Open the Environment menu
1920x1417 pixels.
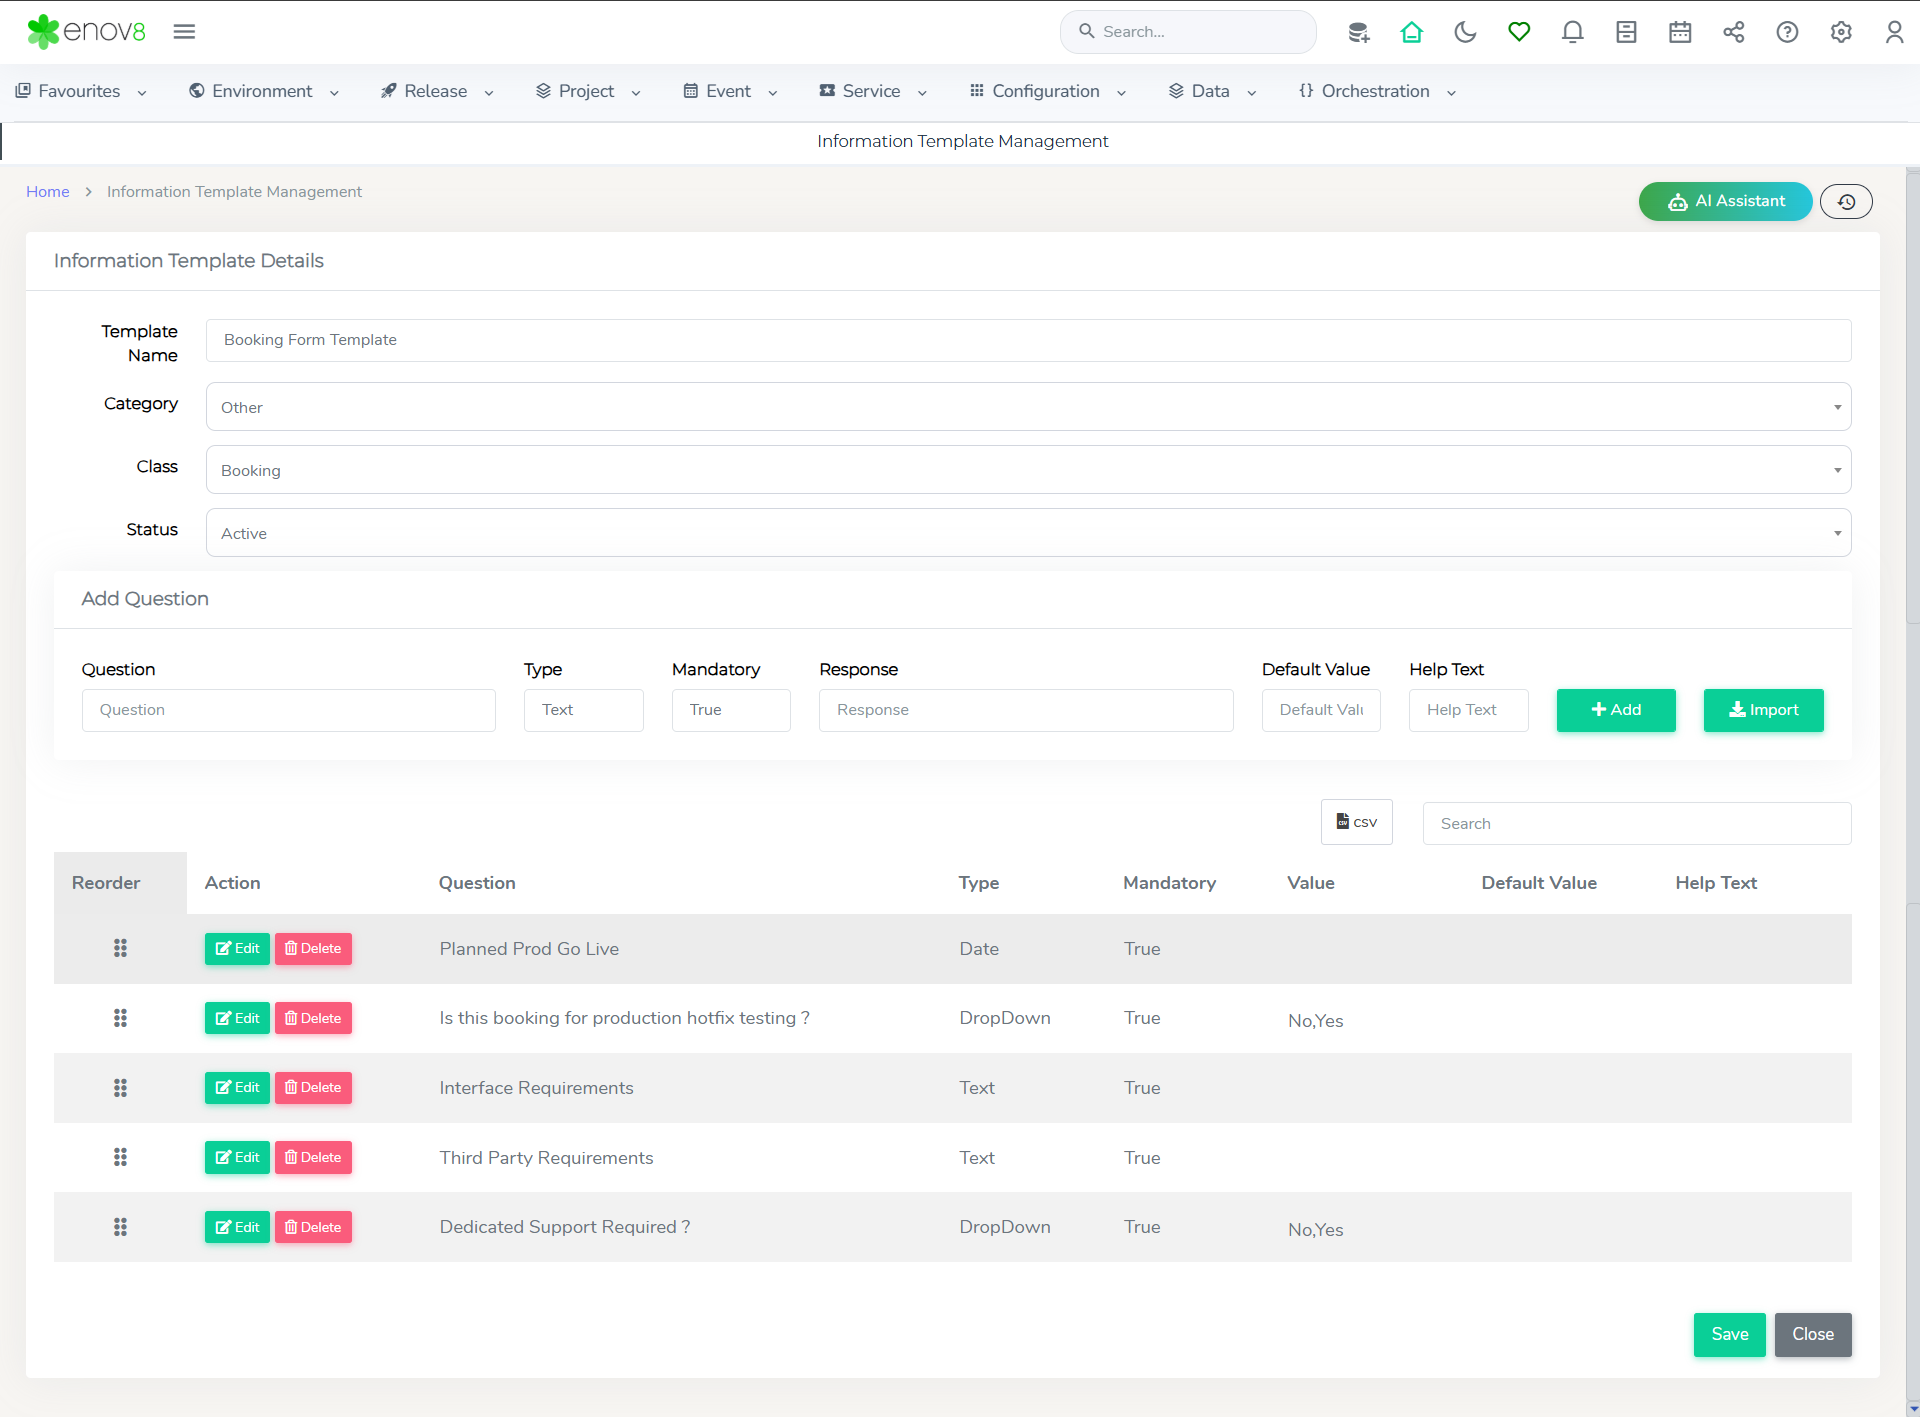(x=263, y=91)
